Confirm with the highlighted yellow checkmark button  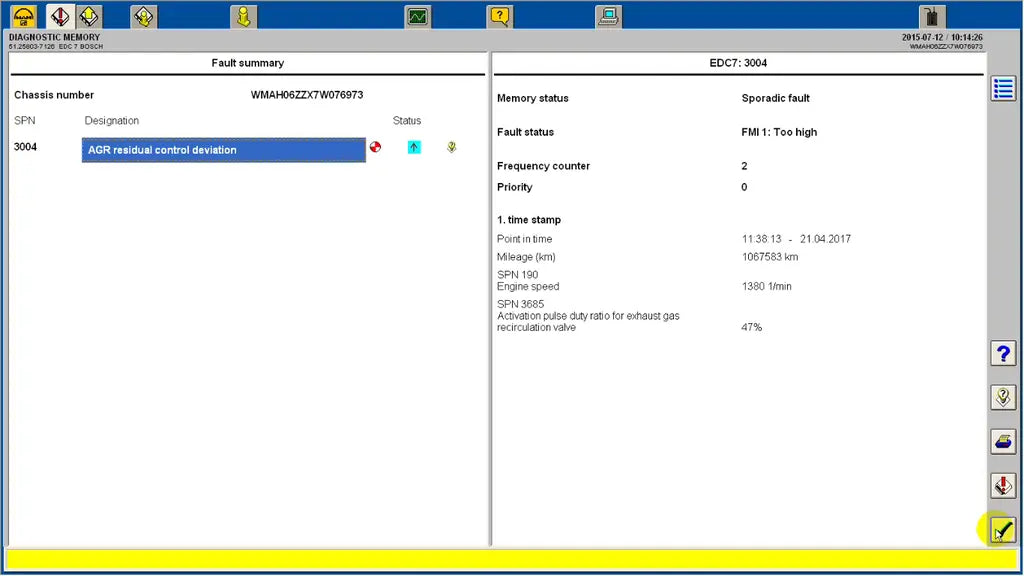point(1002,530)
